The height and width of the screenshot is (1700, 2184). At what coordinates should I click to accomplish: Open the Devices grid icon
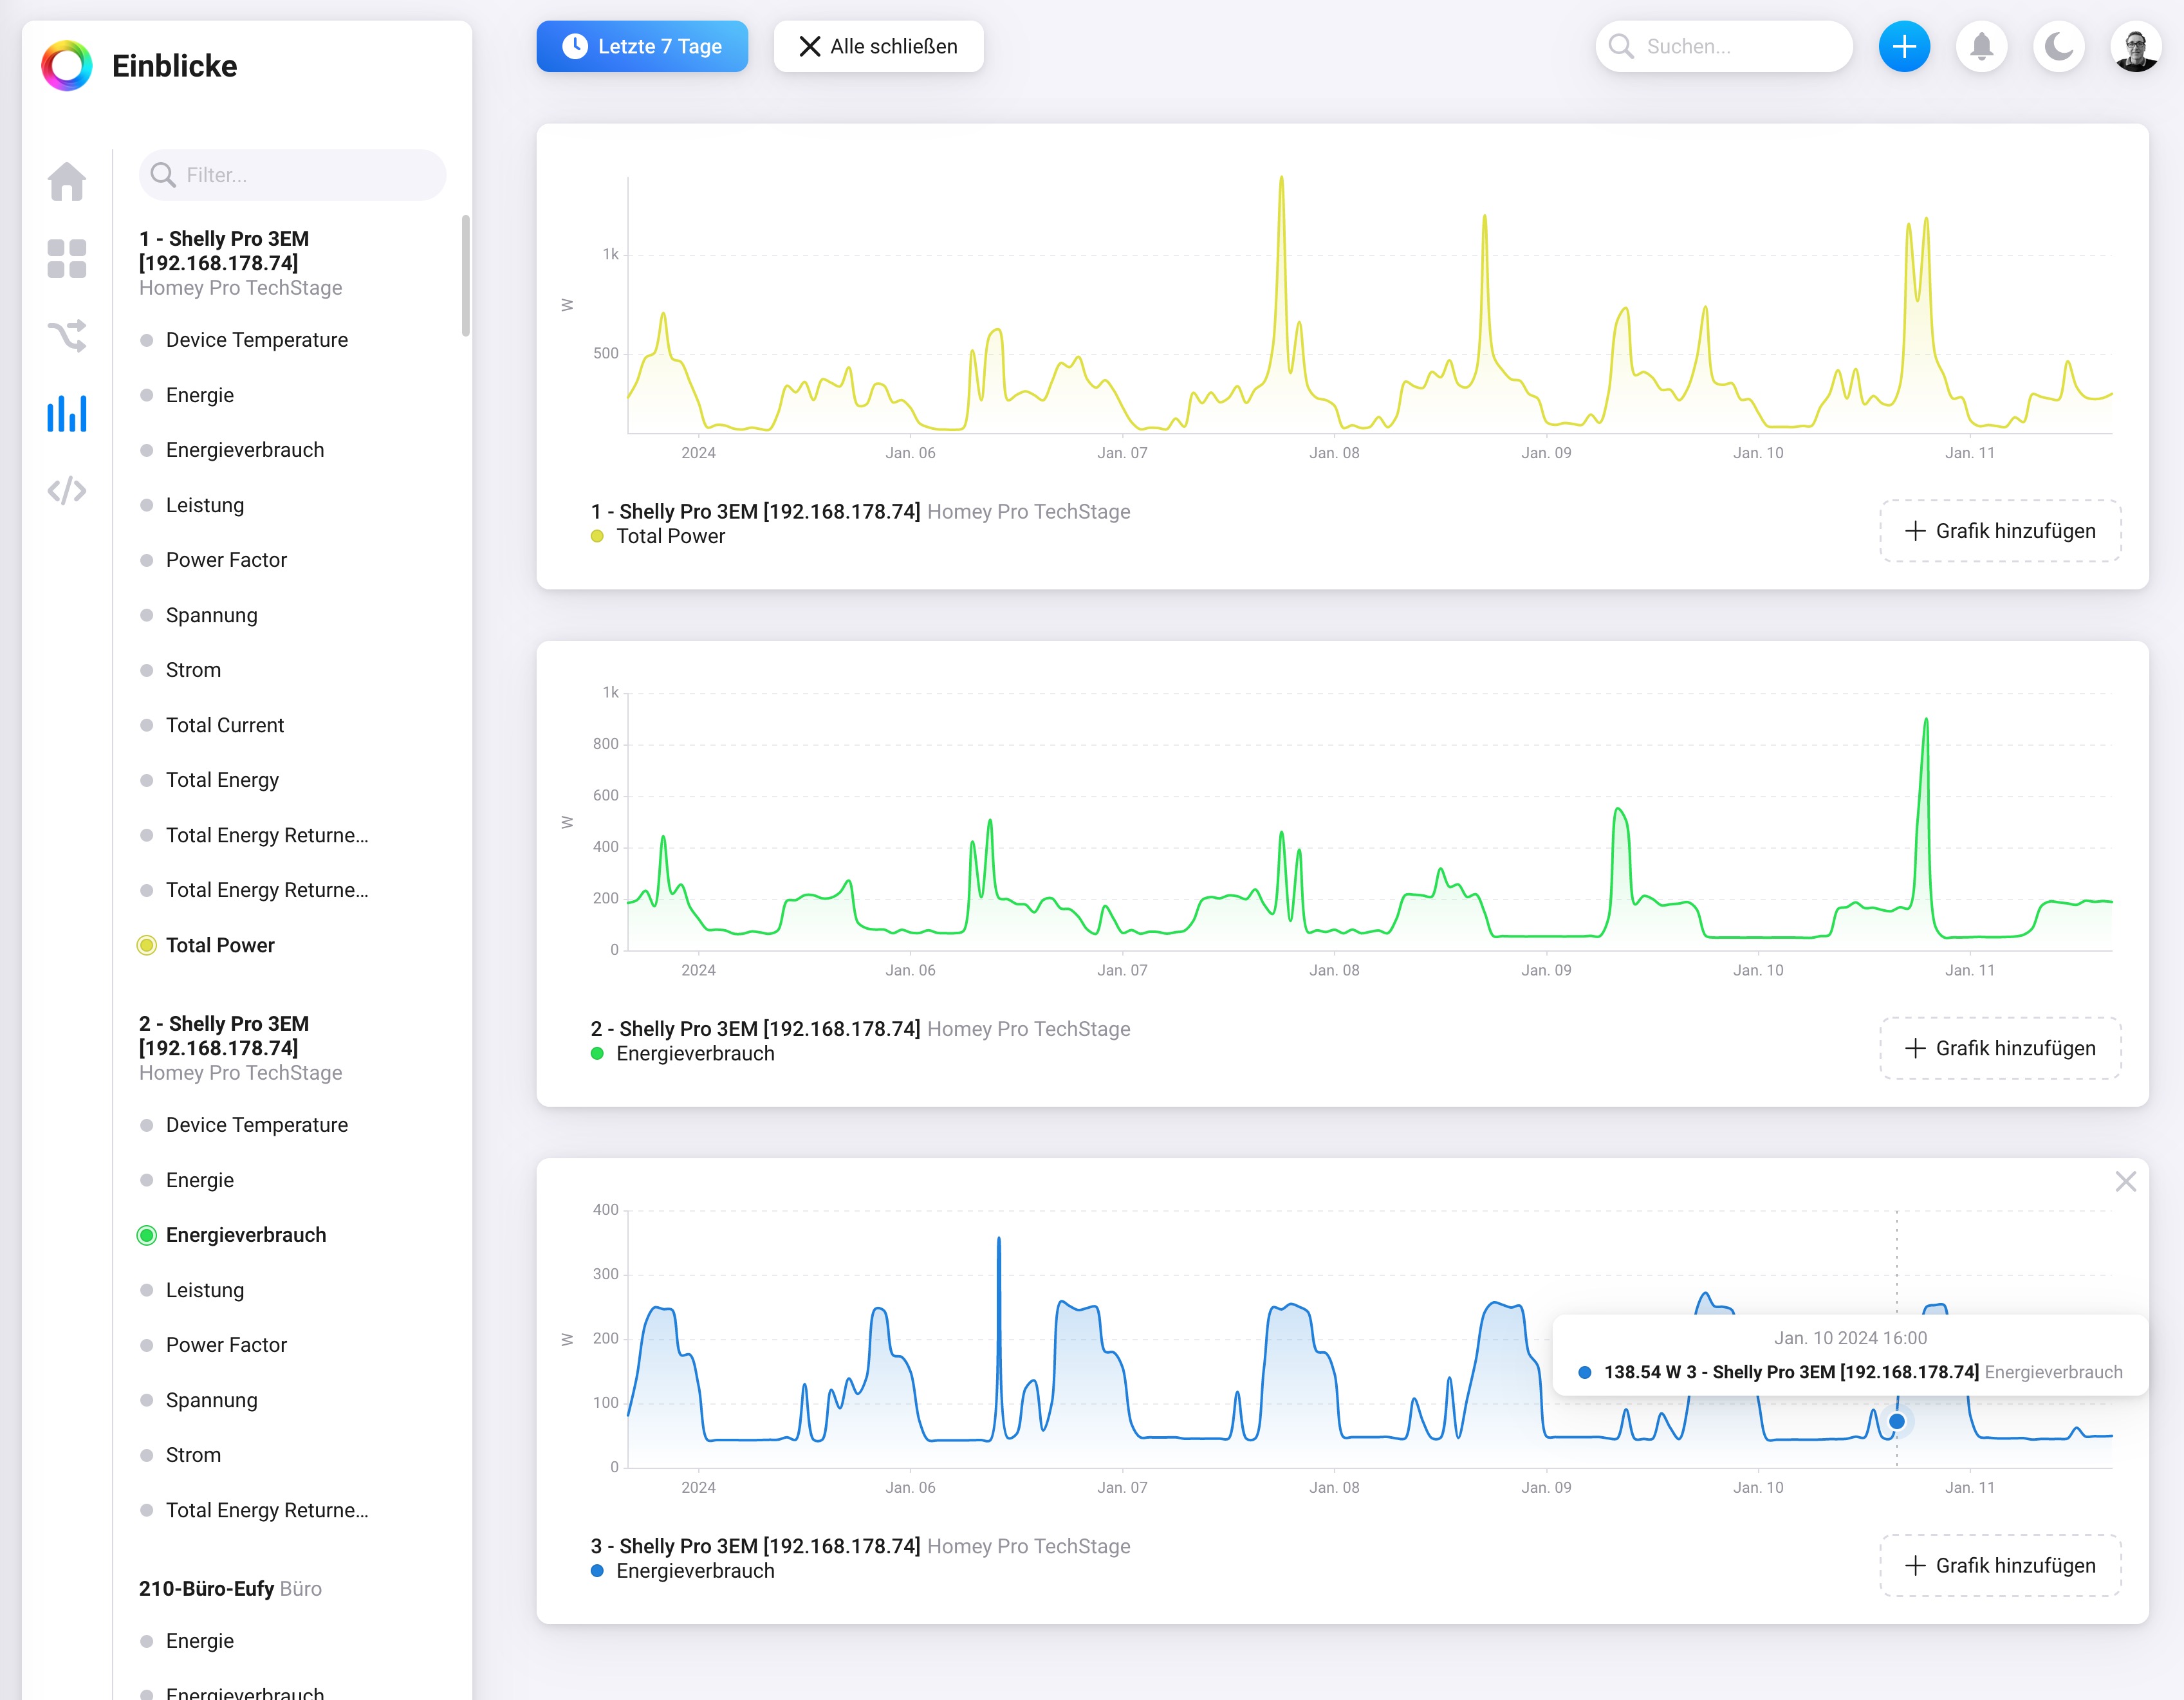pos(67,258)
